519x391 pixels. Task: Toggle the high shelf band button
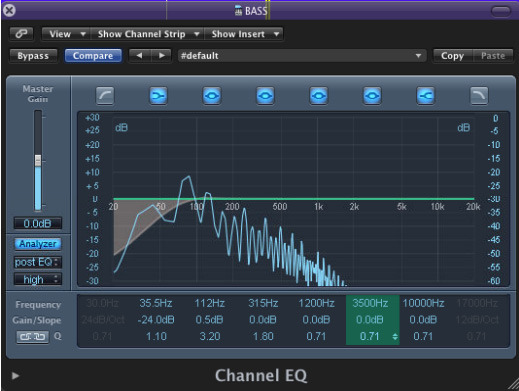pos(426,96)
